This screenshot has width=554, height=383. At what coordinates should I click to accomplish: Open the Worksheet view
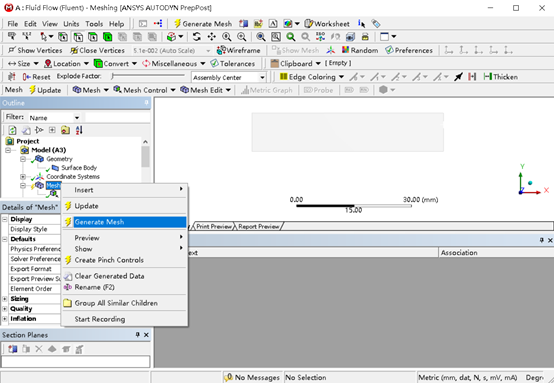pyautogui.click(x=327, y=24)
